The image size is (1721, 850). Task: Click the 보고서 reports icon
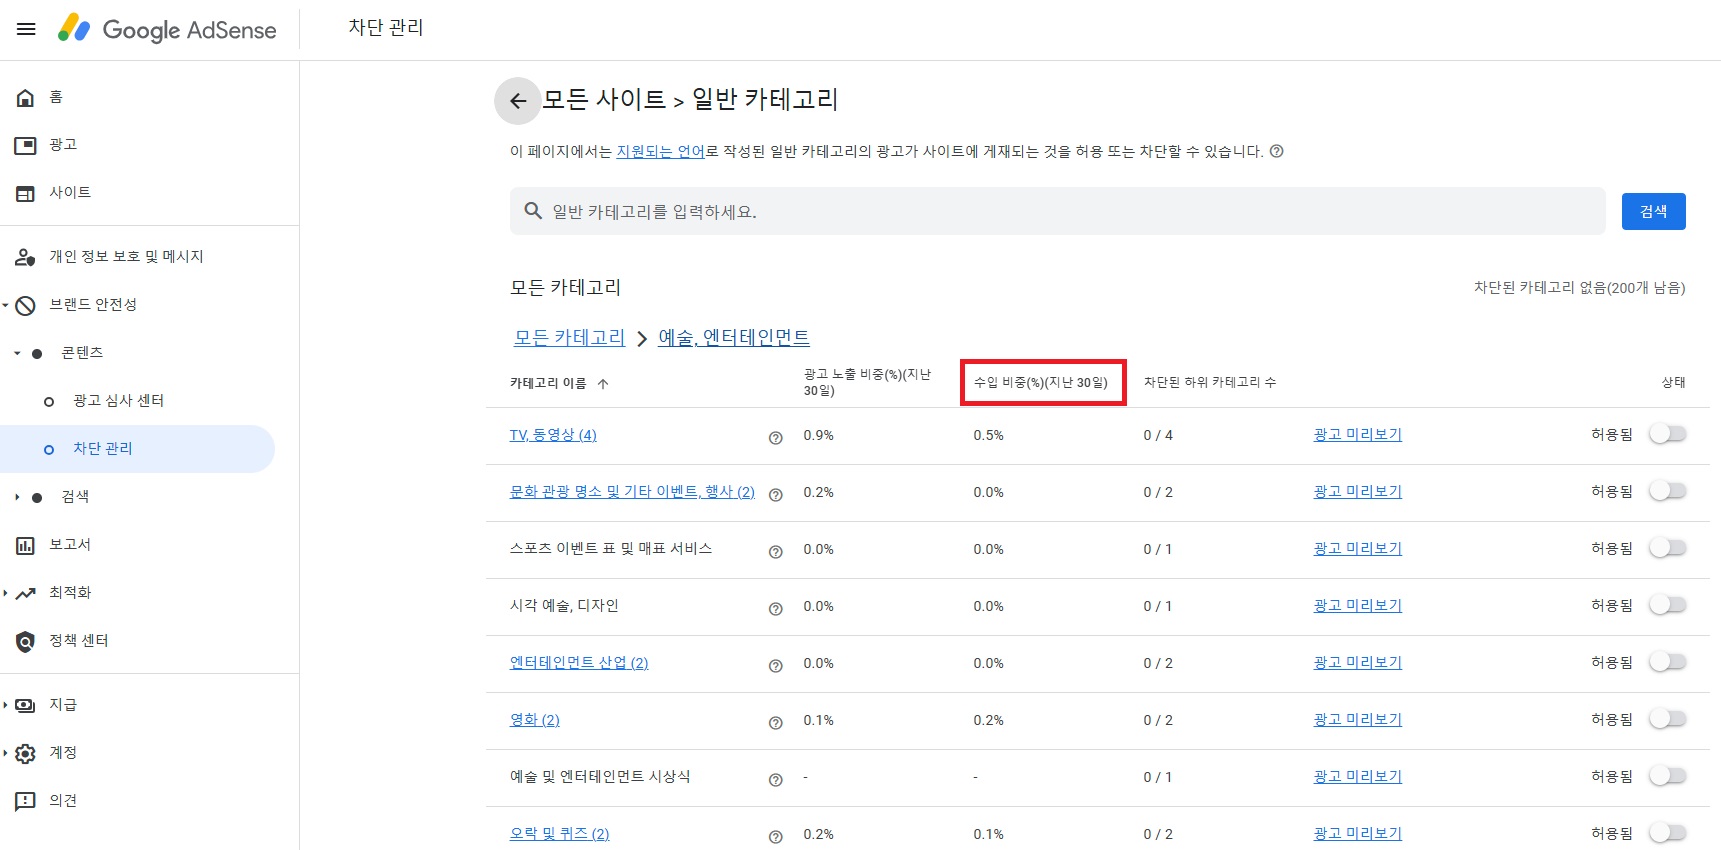(25, 545)
